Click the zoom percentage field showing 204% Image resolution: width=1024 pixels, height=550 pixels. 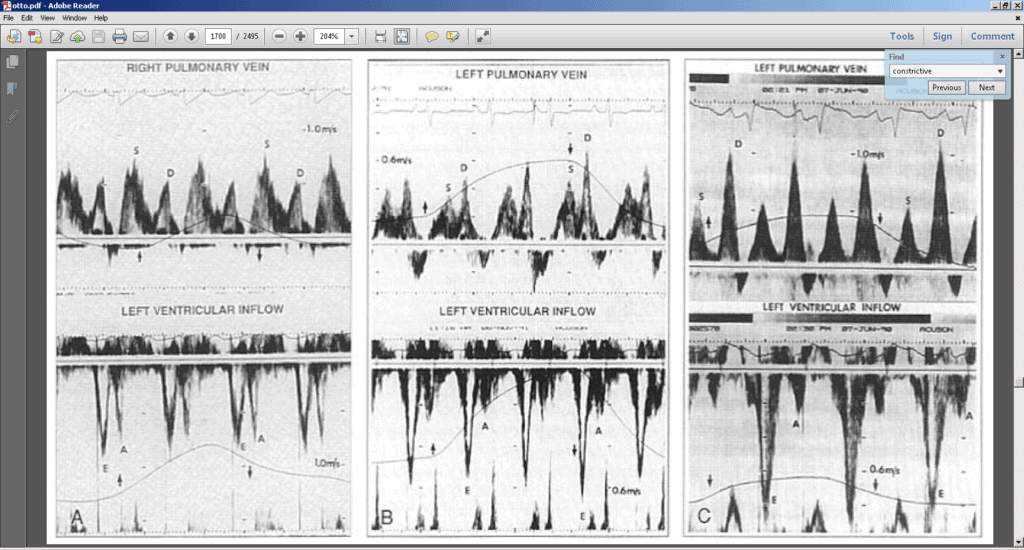pos(328,37)
